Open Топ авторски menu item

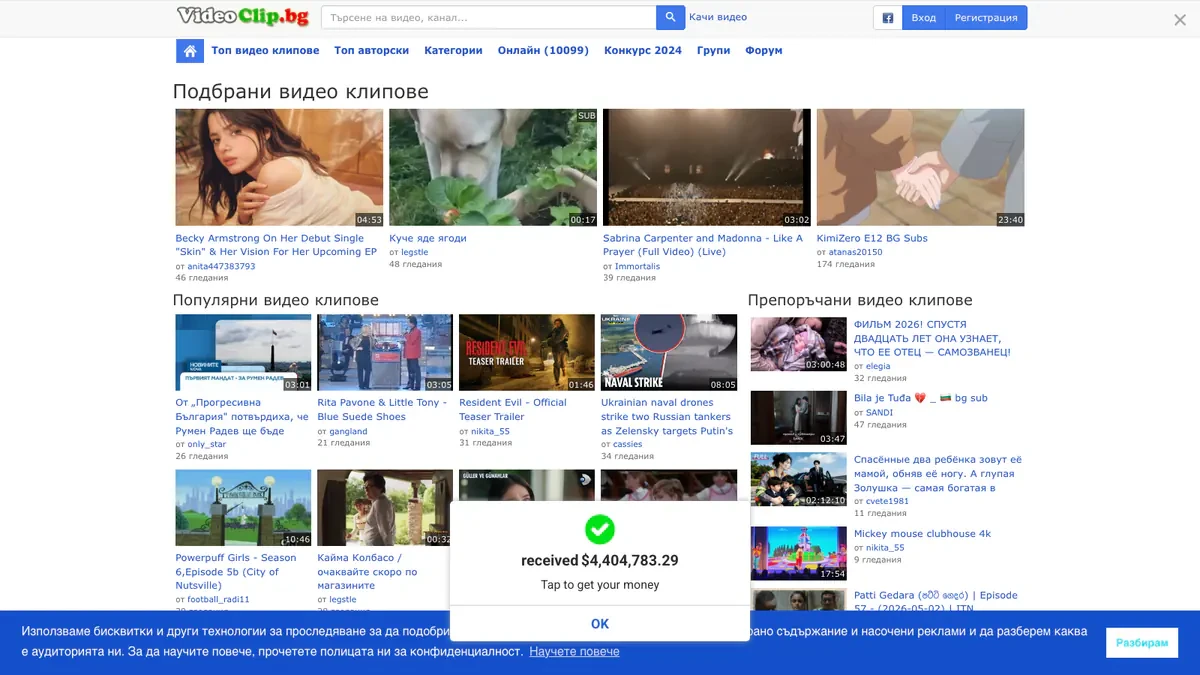pyautogui.click(x=371, y=50)
